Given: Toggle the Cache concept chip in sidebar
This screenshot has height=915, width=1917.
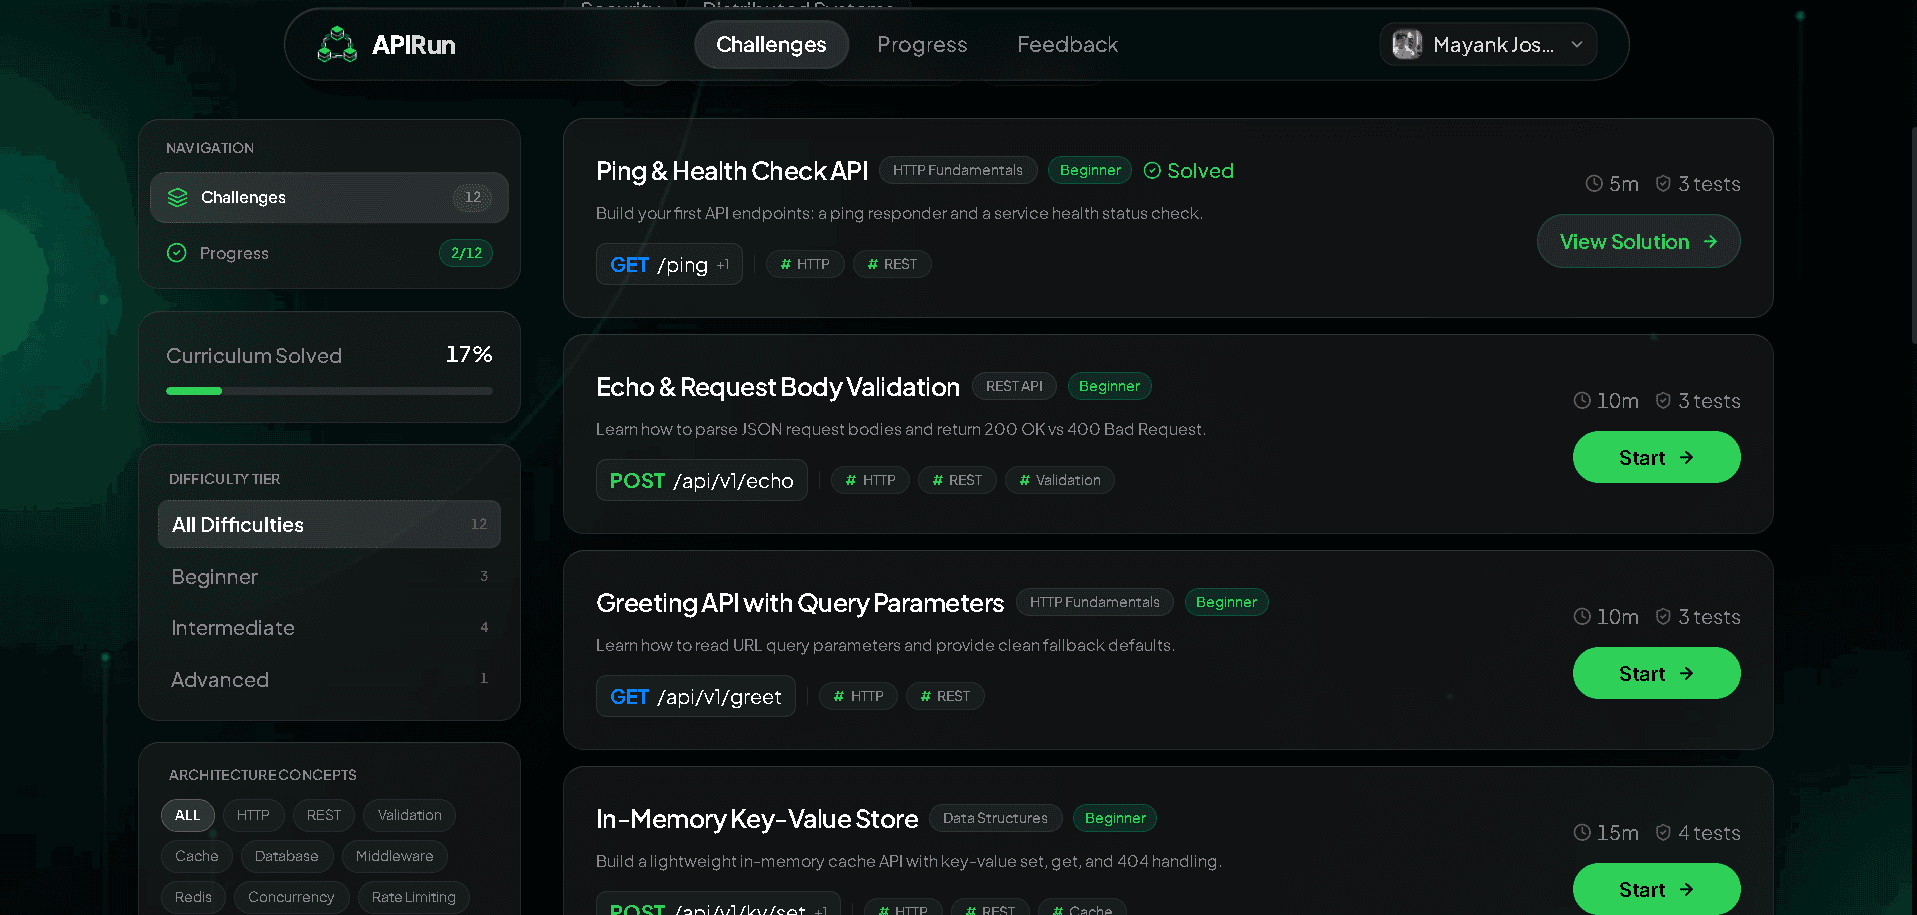Looking at the screenshot, I should point(197,856).
